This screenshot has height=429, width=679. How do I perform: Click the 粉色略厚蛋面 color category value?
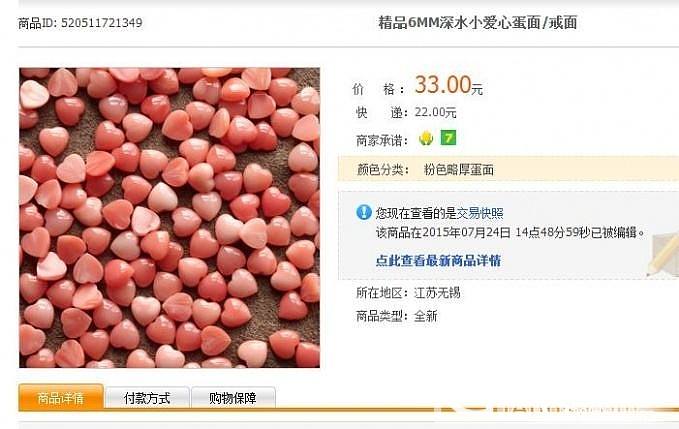459,170
